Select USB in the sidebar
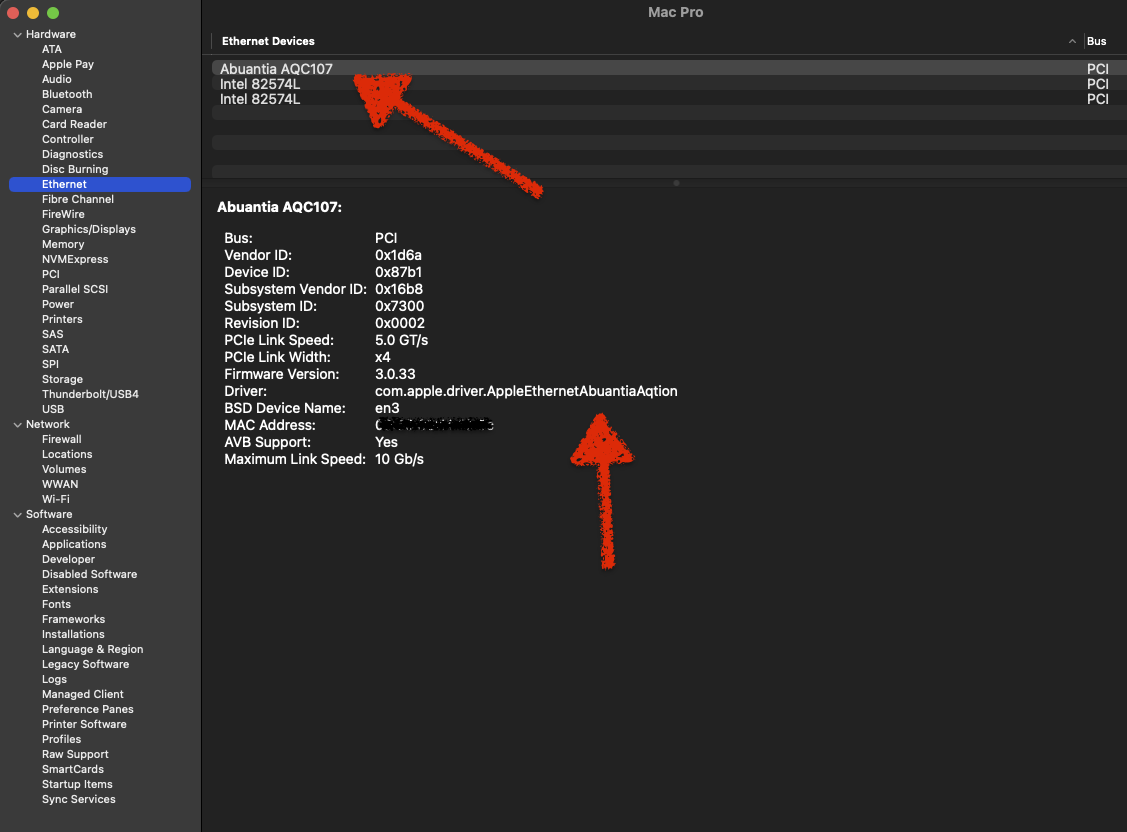This screenshot has height=832, width=1127. point(52,410)
